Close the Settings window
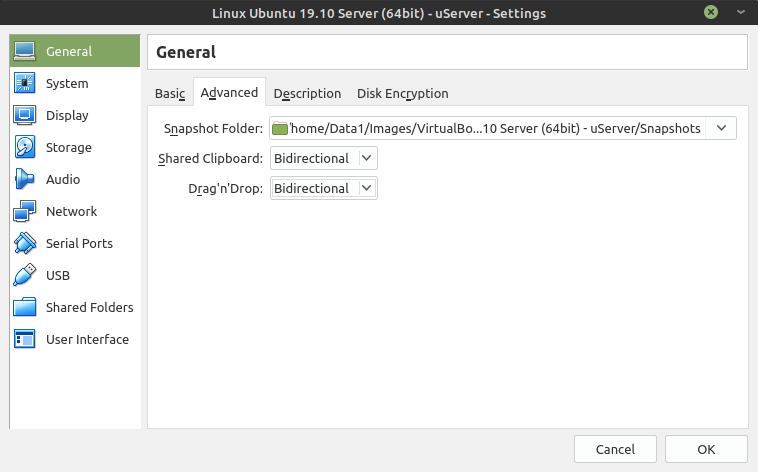 [711, 12]
